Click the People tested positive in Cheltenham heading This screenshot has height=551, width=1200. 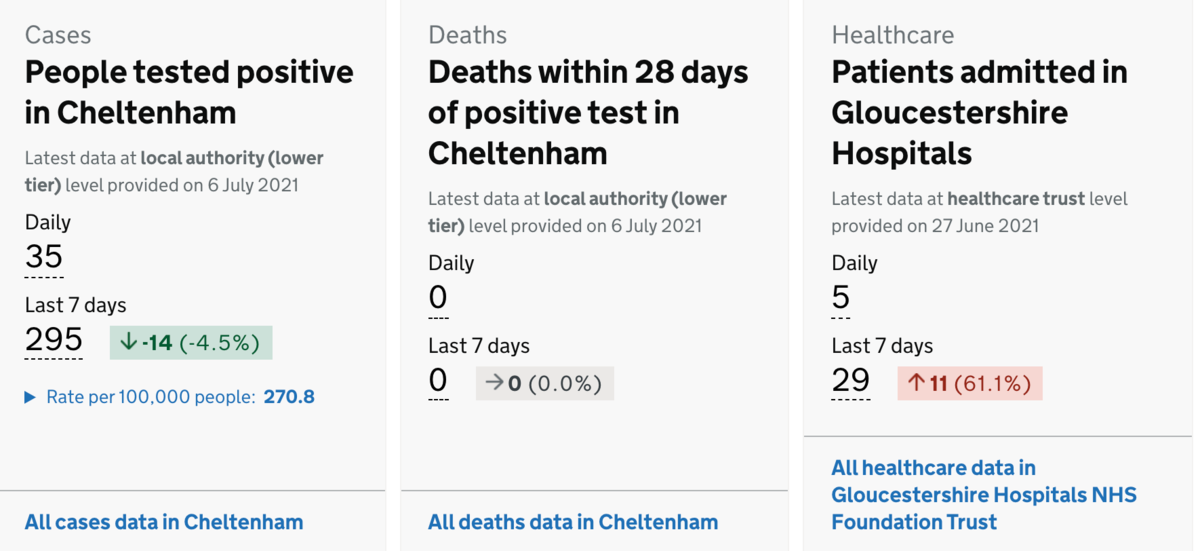tap(189, 92)
